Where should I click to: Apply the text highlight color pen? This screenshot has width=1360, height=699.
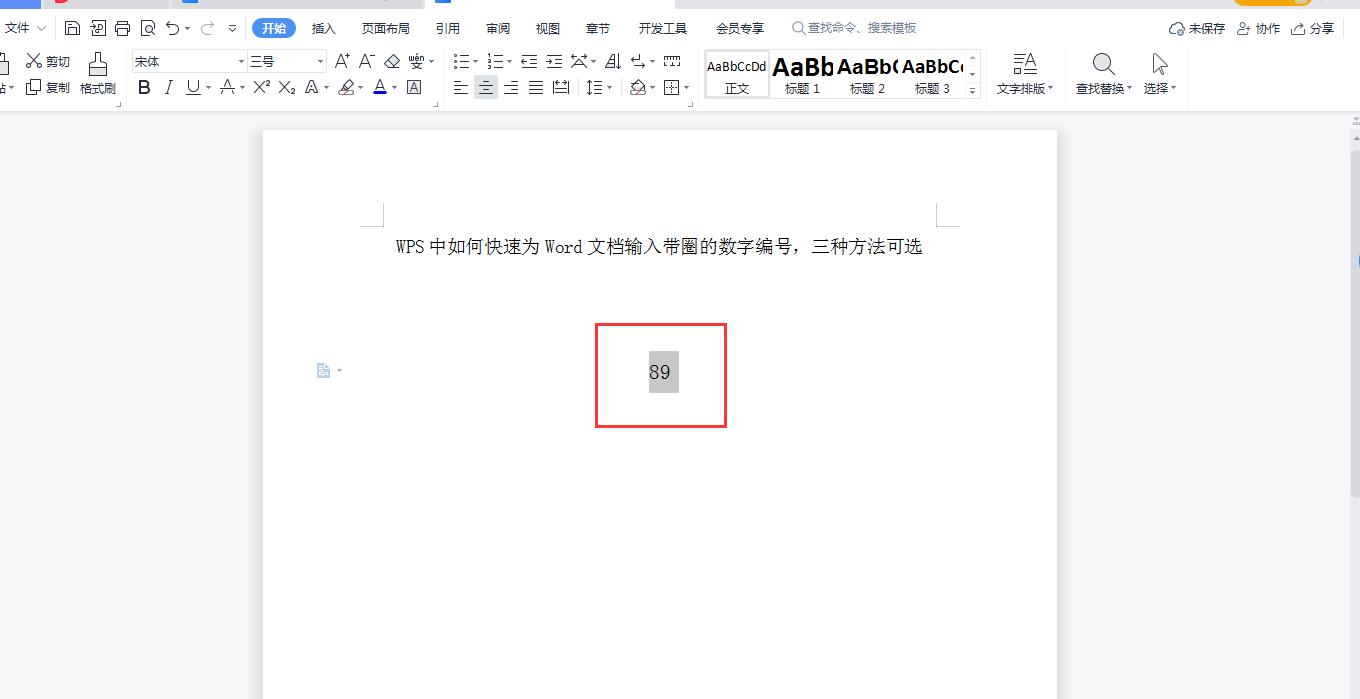pos(346,88)
